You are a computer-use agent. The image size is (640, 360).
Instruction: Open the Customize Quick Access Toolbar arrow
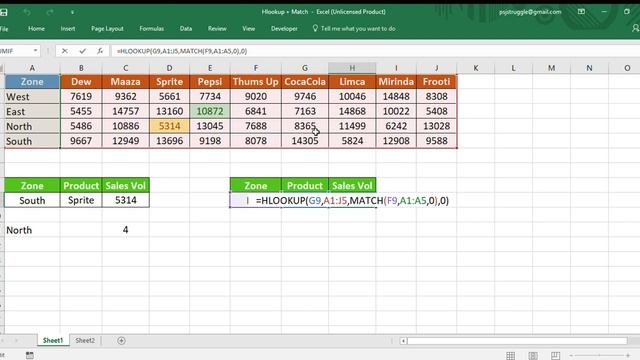click(72, 12)
